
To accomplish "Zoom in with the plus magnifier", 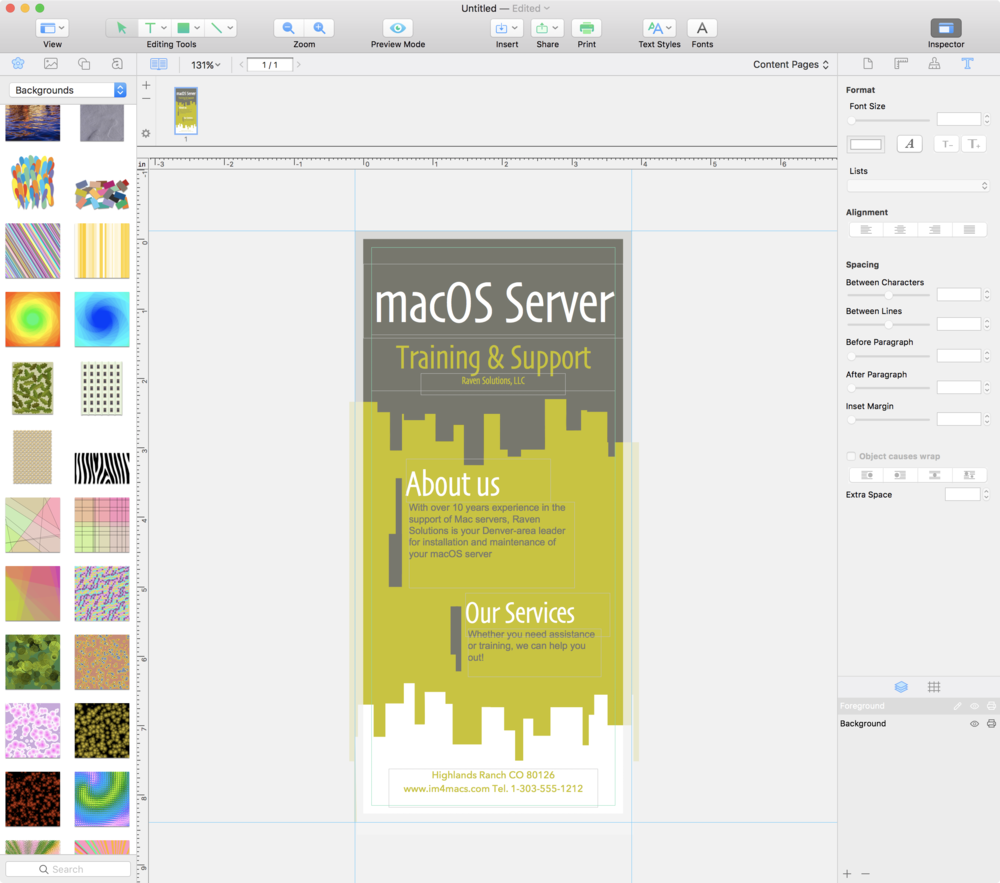I will pos(320,28).
